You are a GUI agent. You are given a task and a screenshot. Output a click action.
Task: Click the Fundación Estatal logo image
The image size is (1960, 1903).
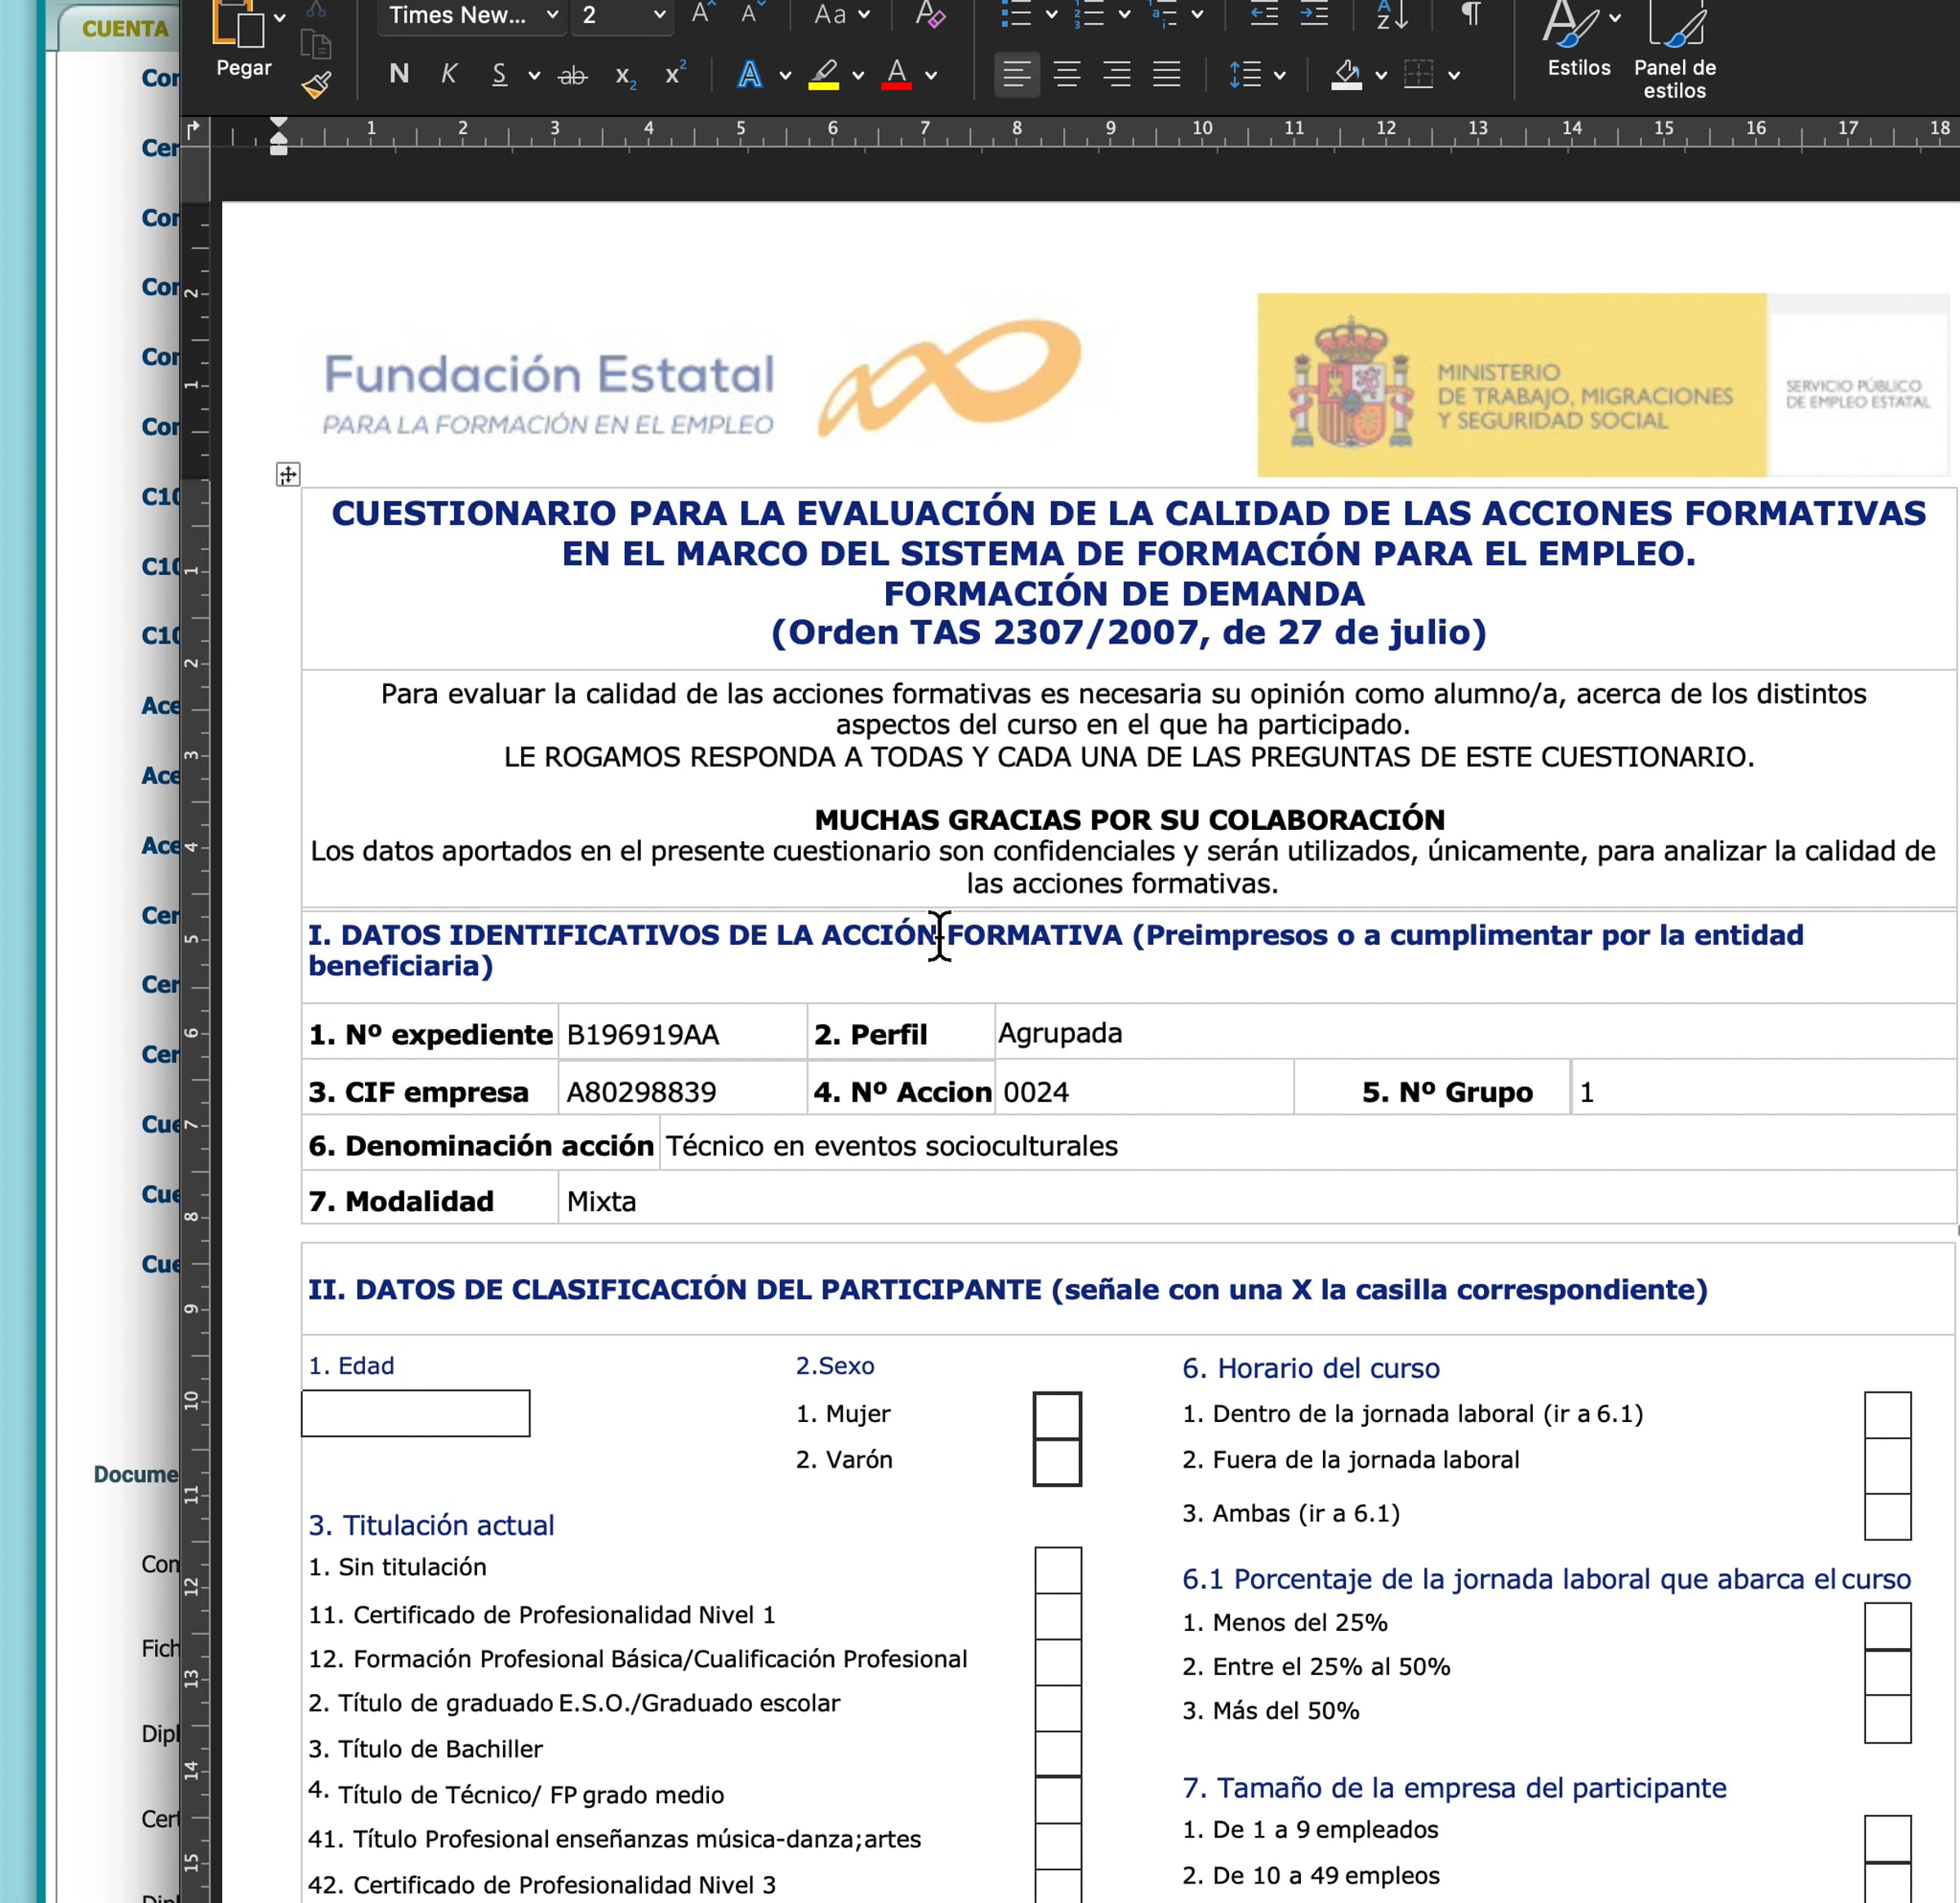click(702, 381)
